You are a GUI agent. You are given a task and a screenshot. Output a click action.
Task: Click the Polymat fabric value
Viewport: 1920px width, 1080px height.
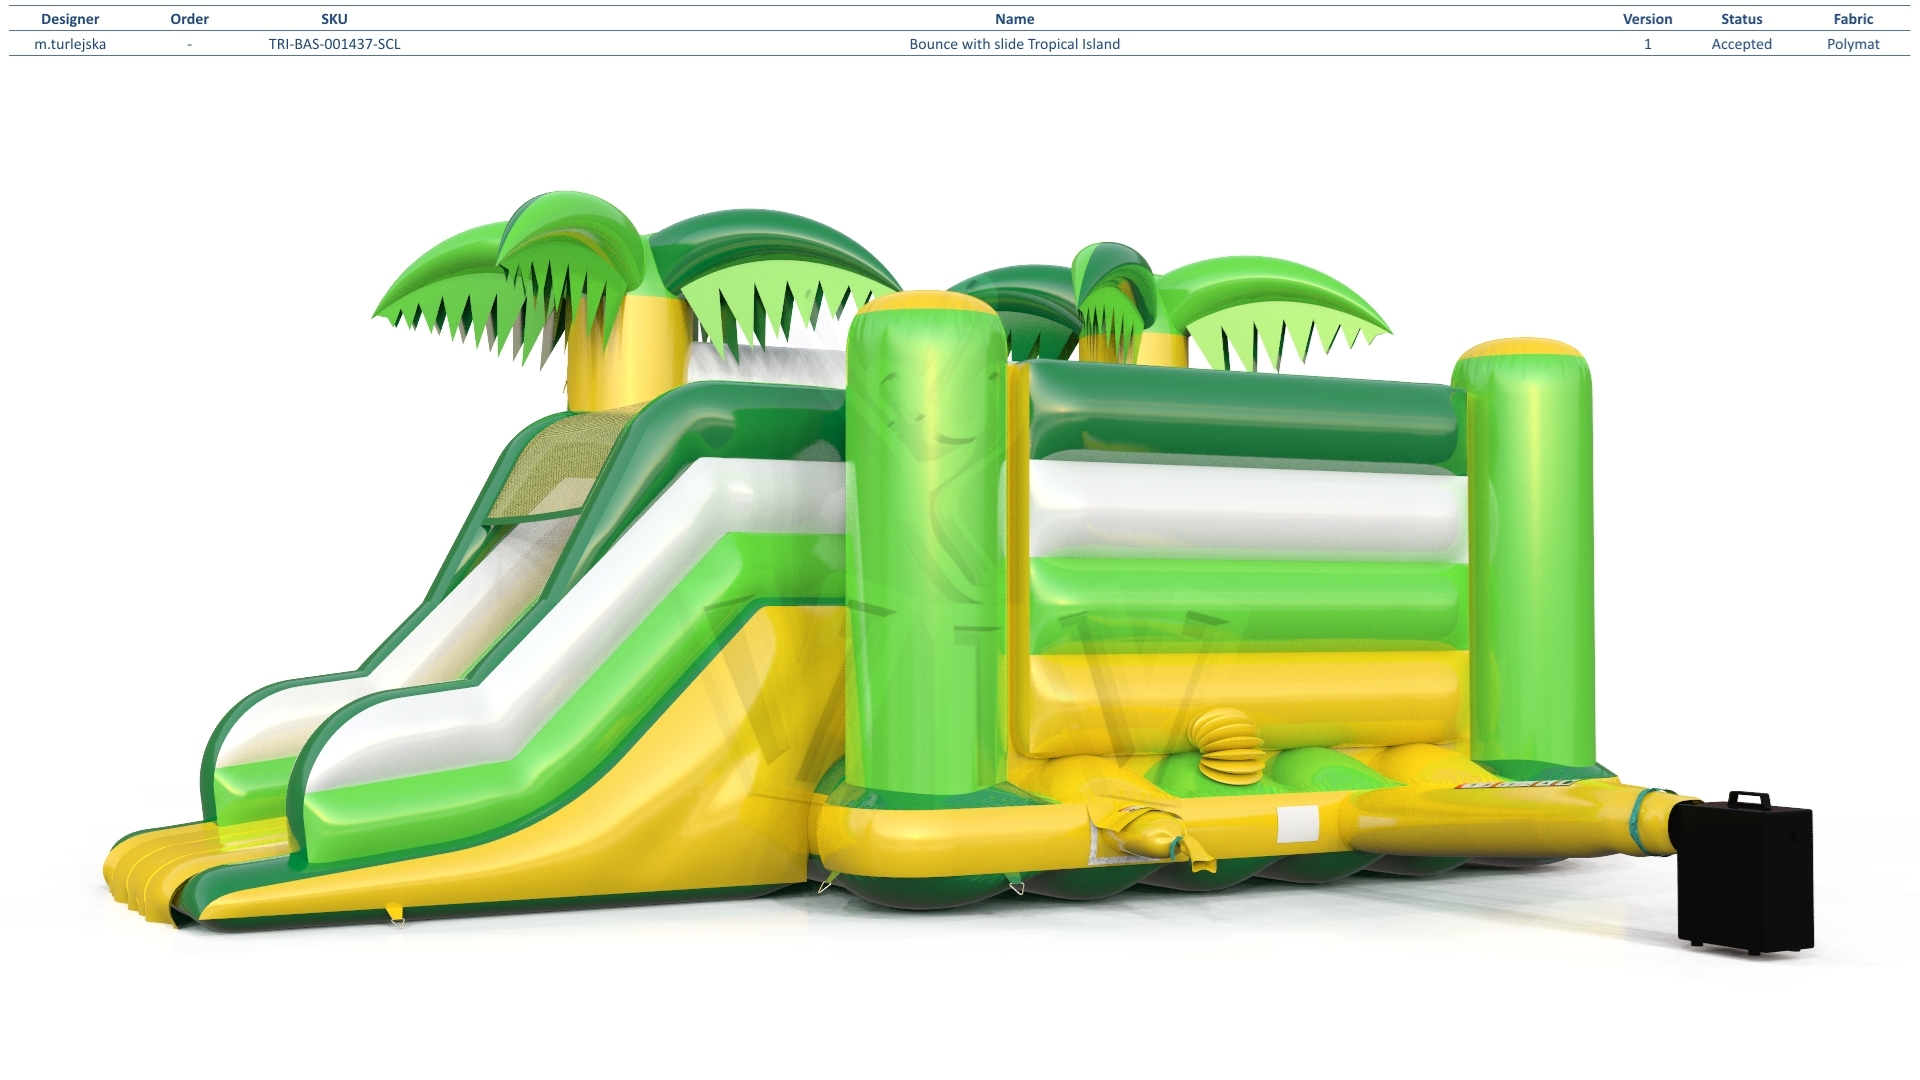[1853, 44]
